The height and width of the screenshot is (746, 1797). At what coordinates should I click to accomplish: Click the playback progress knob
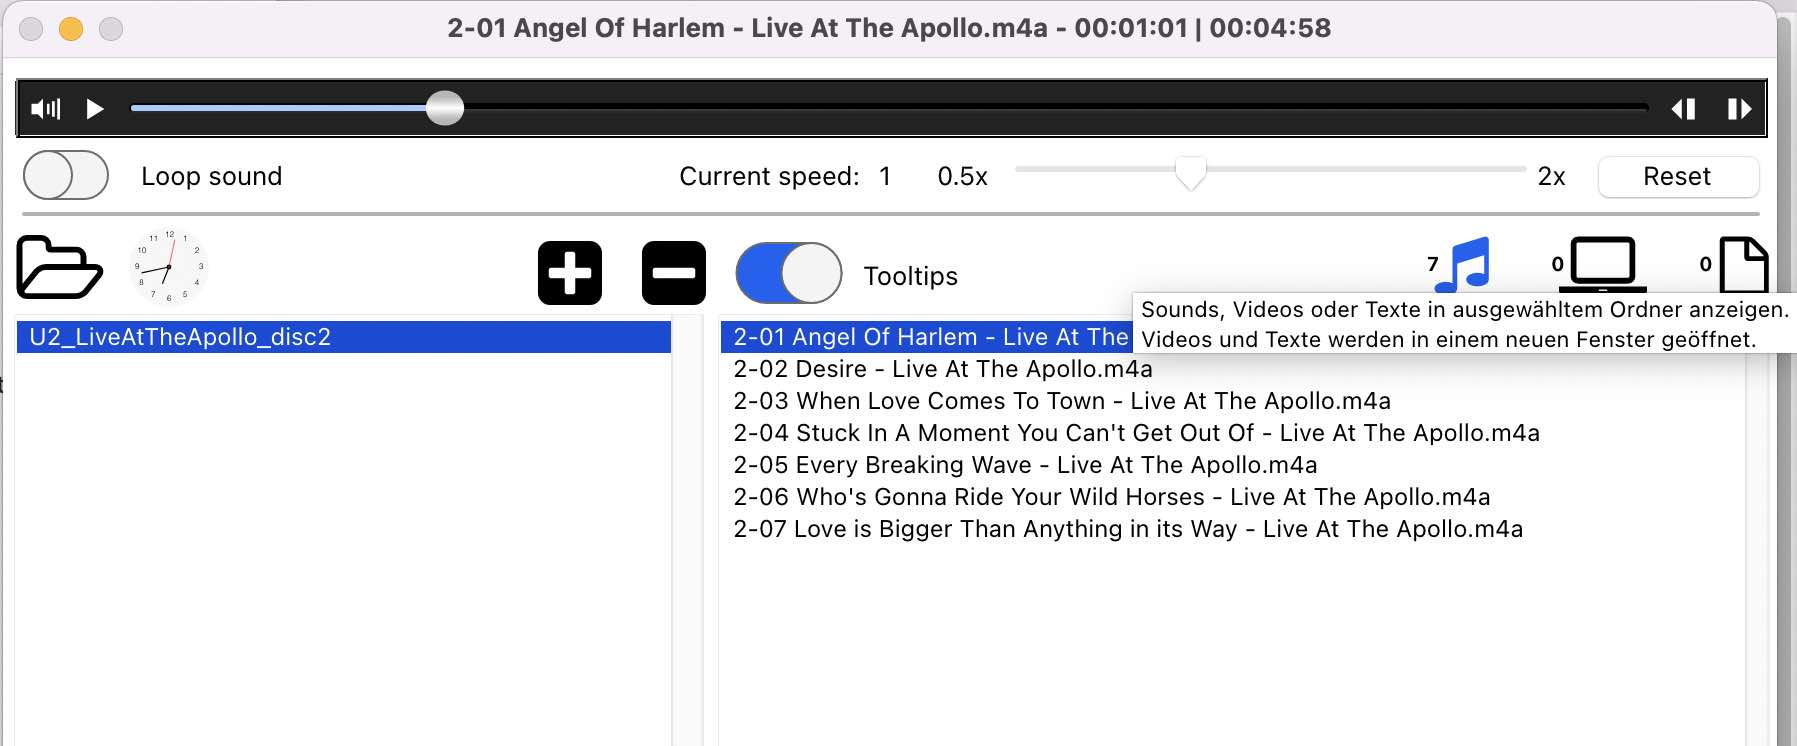(445, 108)
